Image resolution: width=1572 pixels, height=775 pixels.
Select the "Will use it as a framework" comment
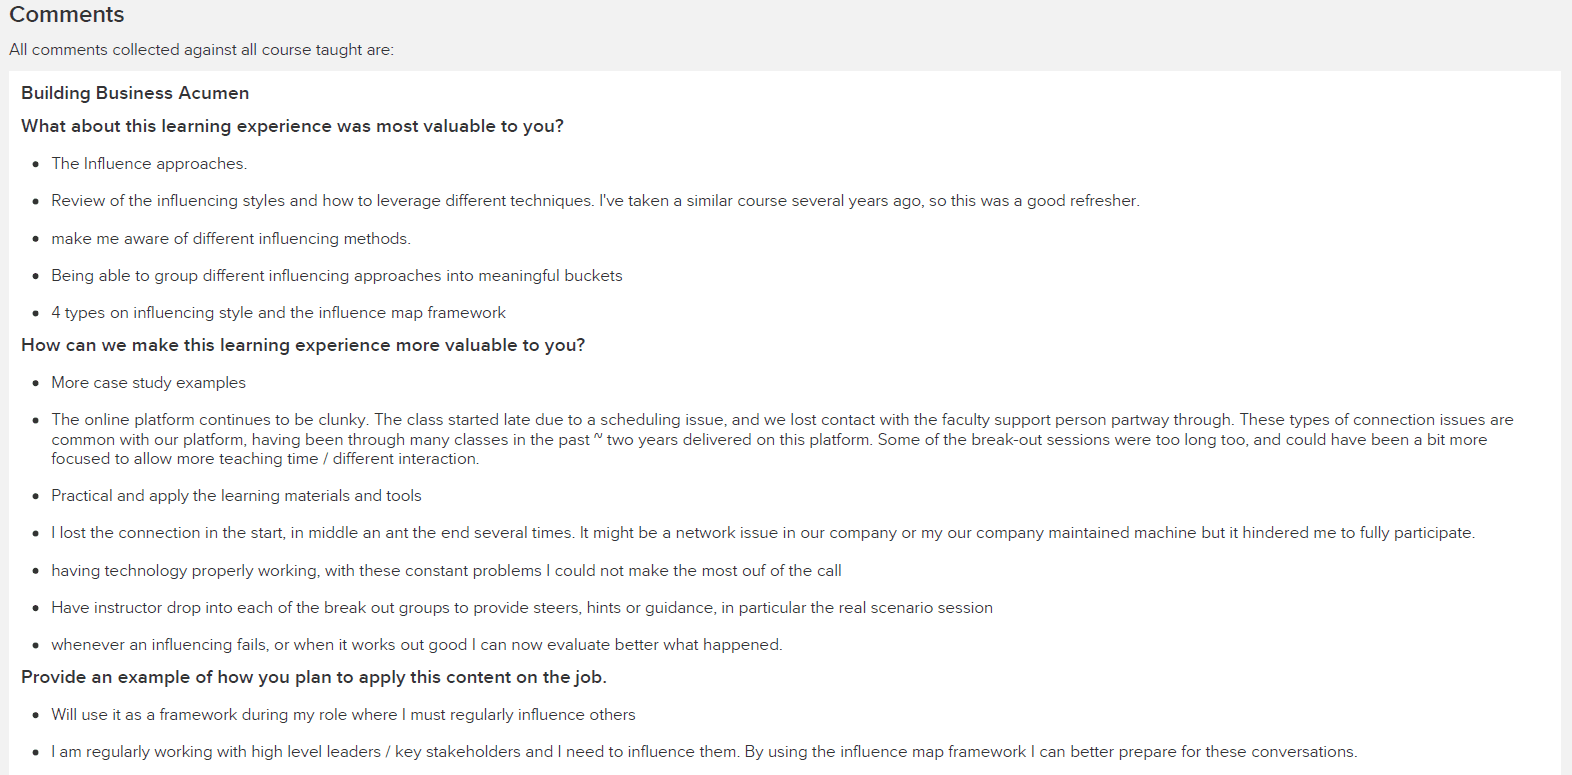344,715
